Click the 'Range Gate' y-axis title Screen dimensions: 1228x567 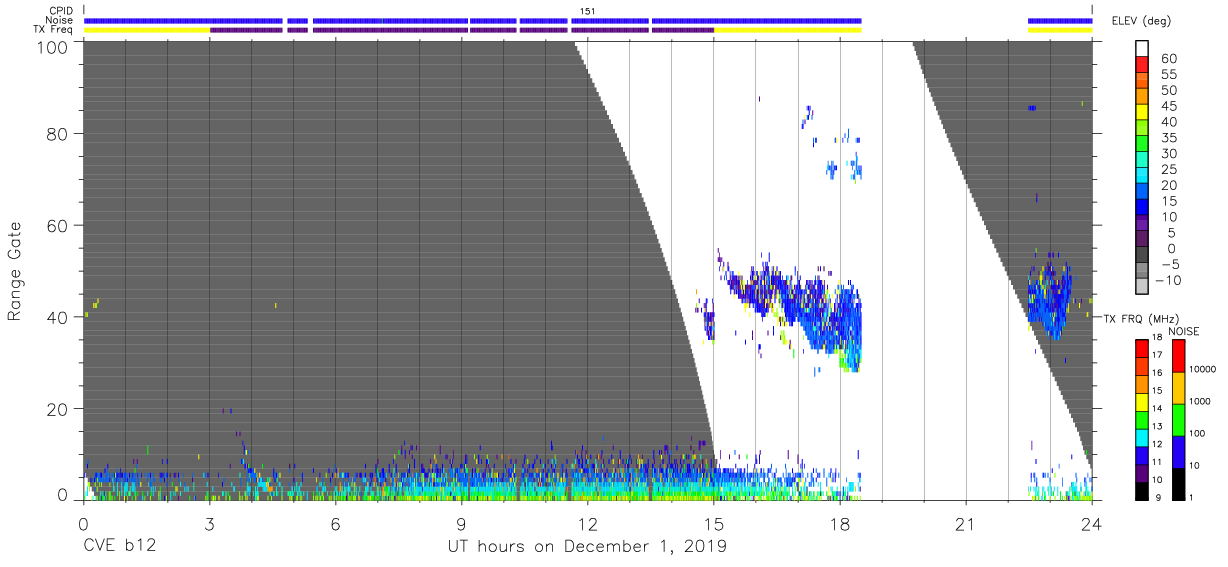click(x=15, y=271)
